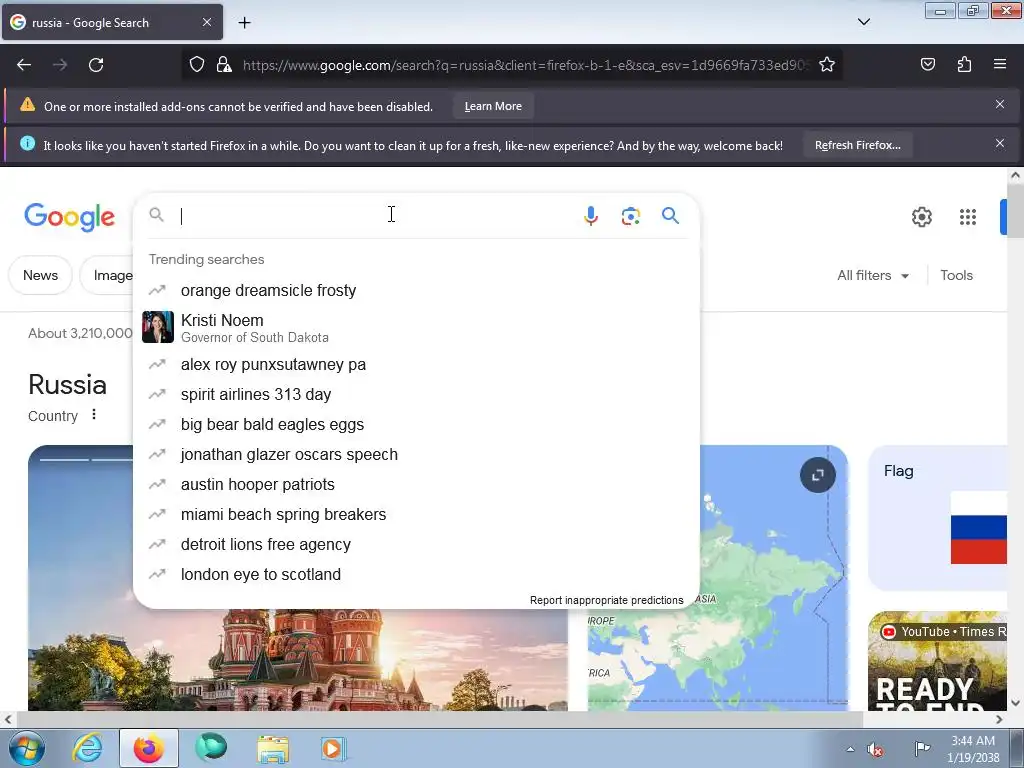Expand the list all tabs chevron

coord(864,22)
